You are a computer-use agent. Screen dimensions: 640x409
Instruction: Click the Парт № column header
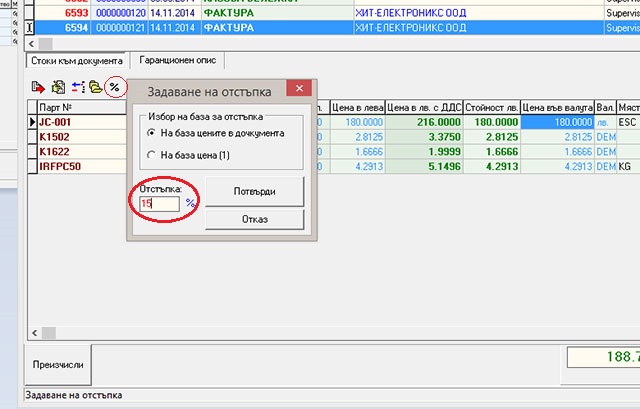82,107
